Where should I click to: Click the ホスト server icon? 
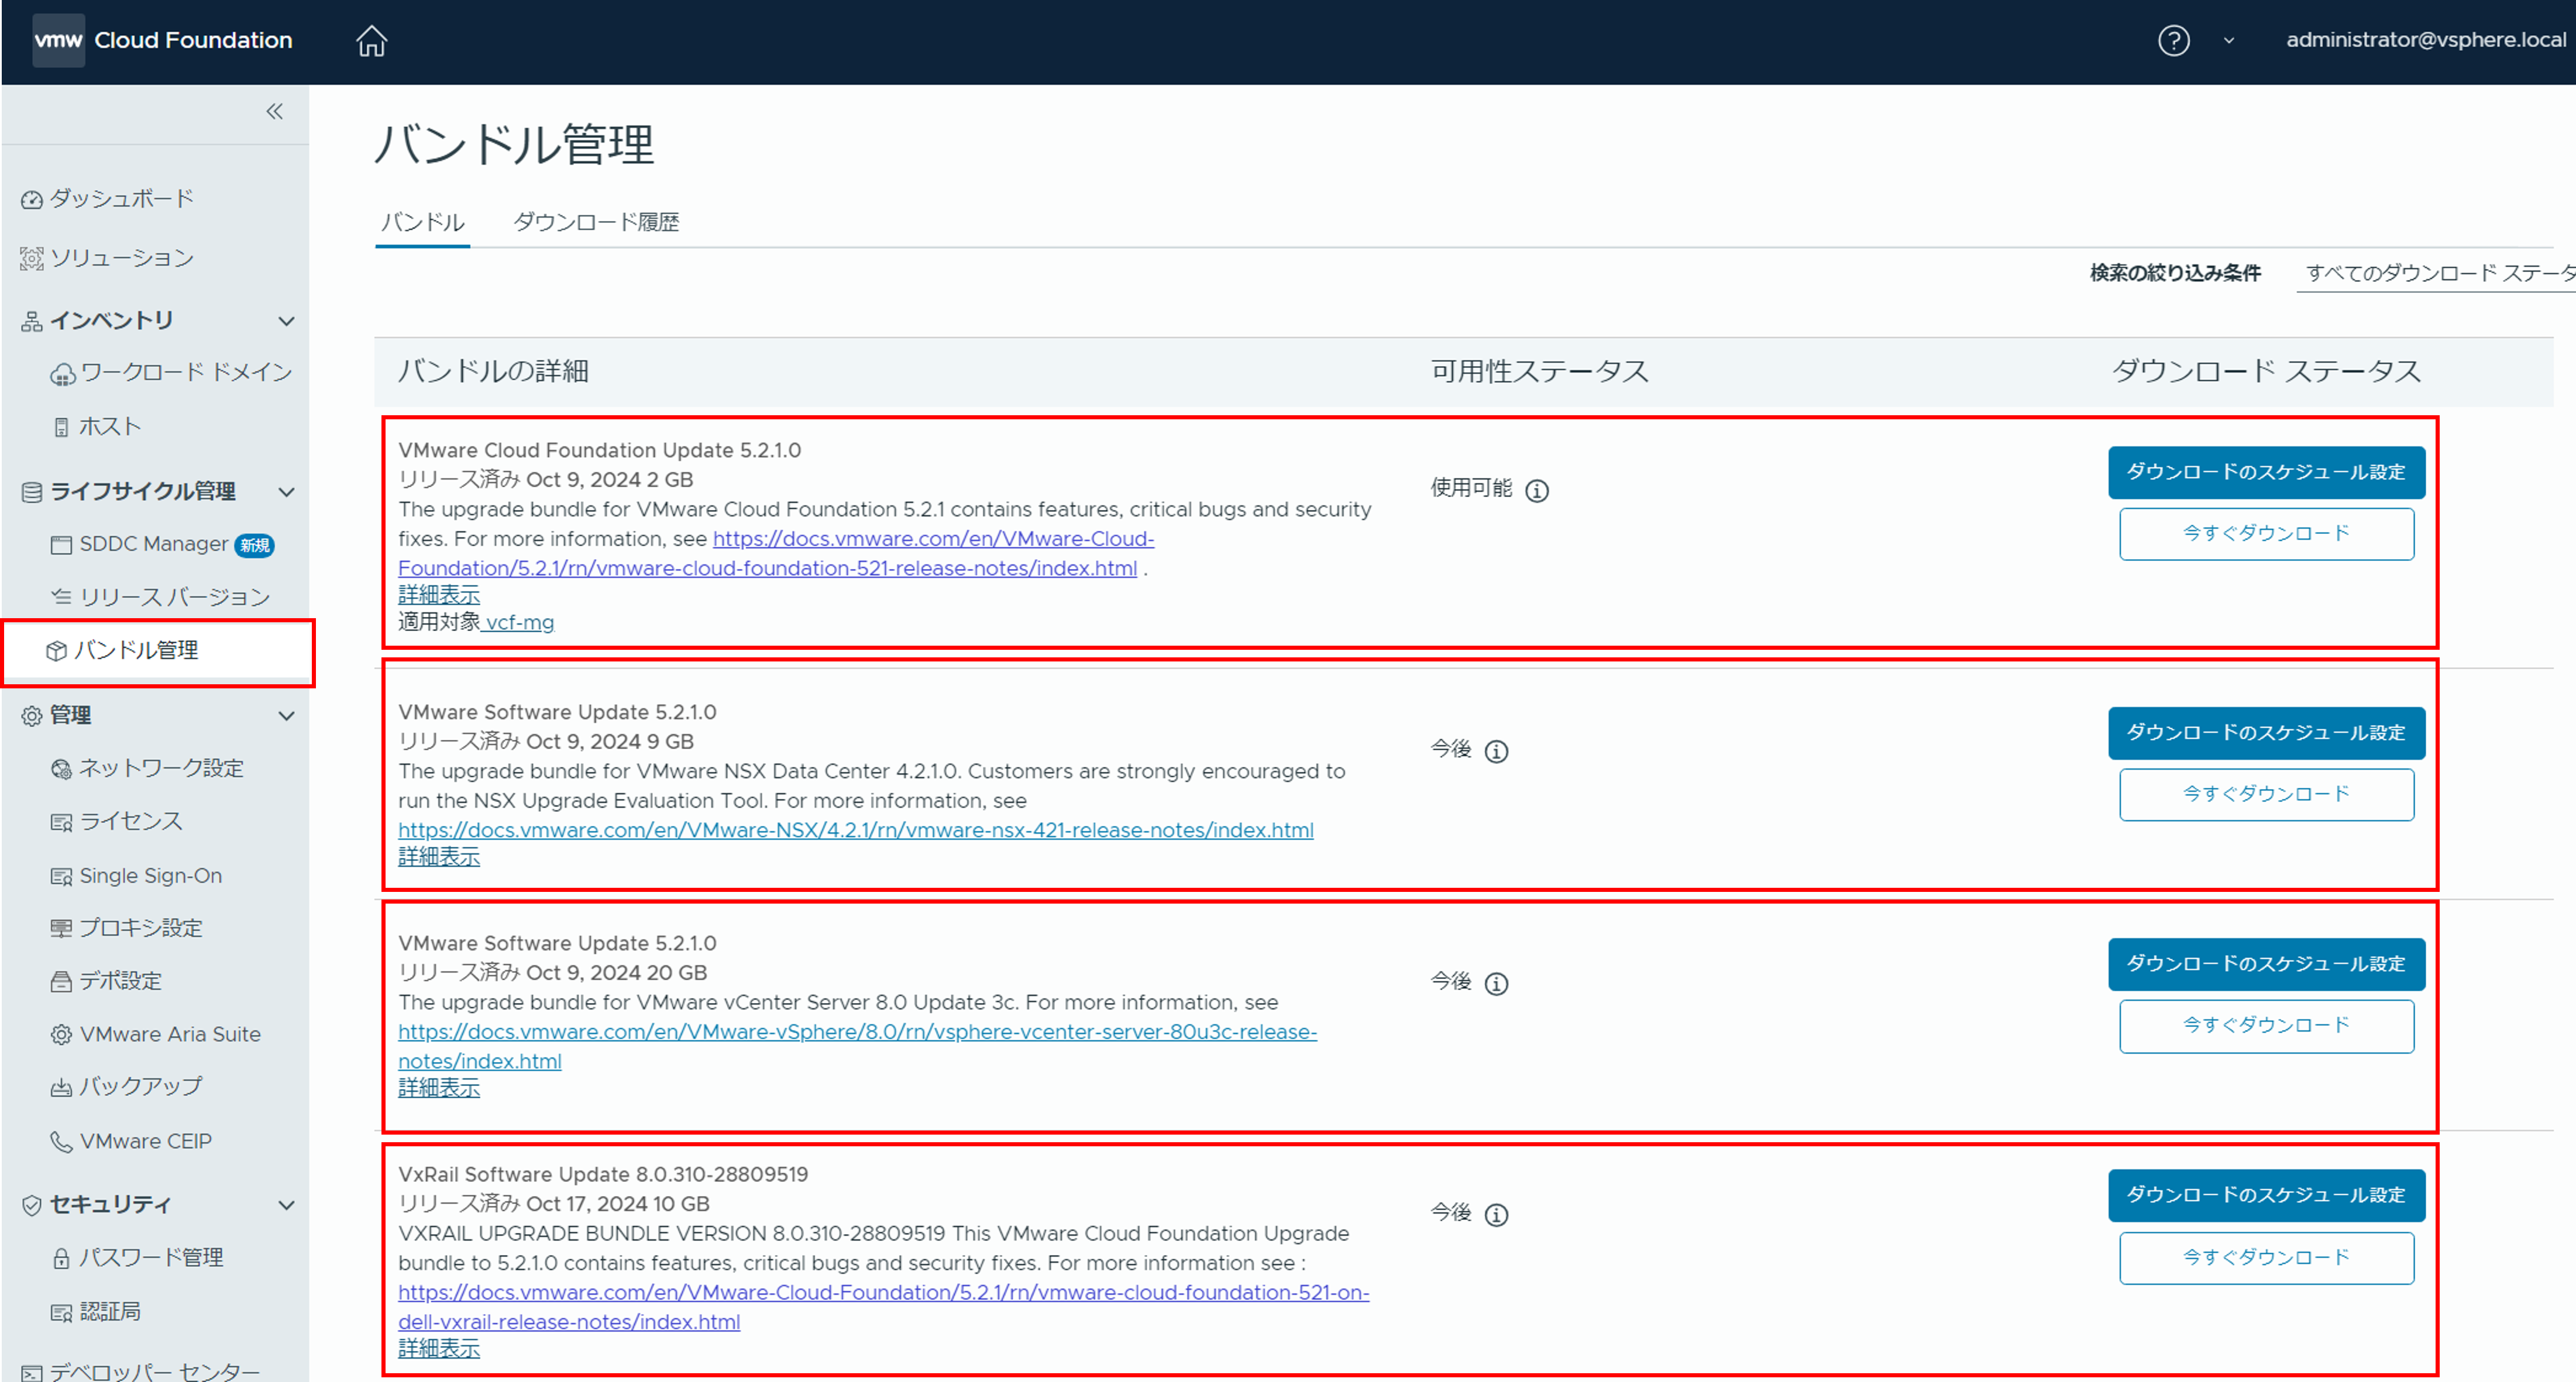tap(61, 427)
